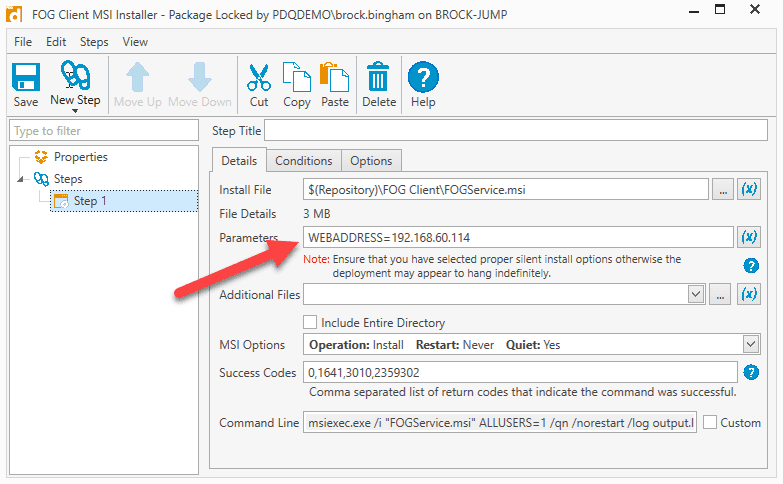Insert variable into Parameters field
Viewport: 783px width, 484px height.
tap(749, 237)
